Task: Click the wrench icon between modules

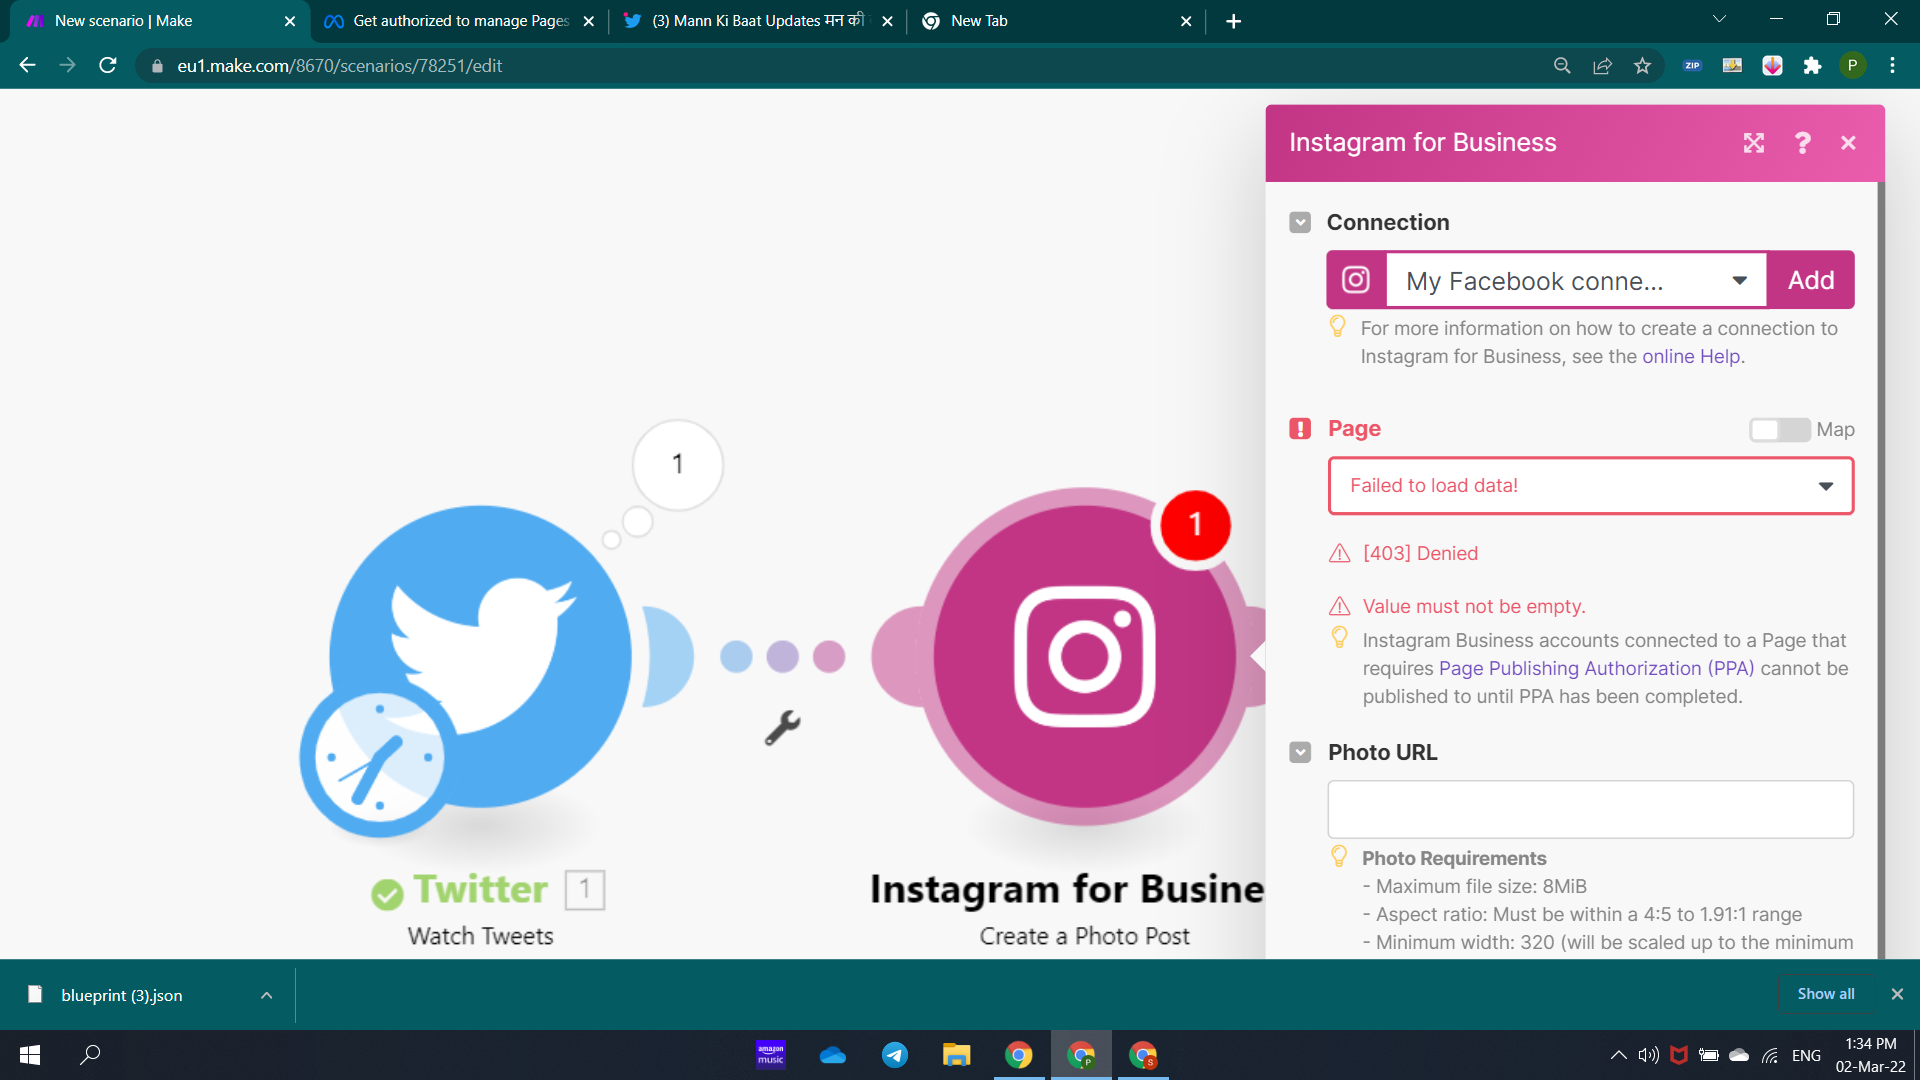Action: click(782, 728)
